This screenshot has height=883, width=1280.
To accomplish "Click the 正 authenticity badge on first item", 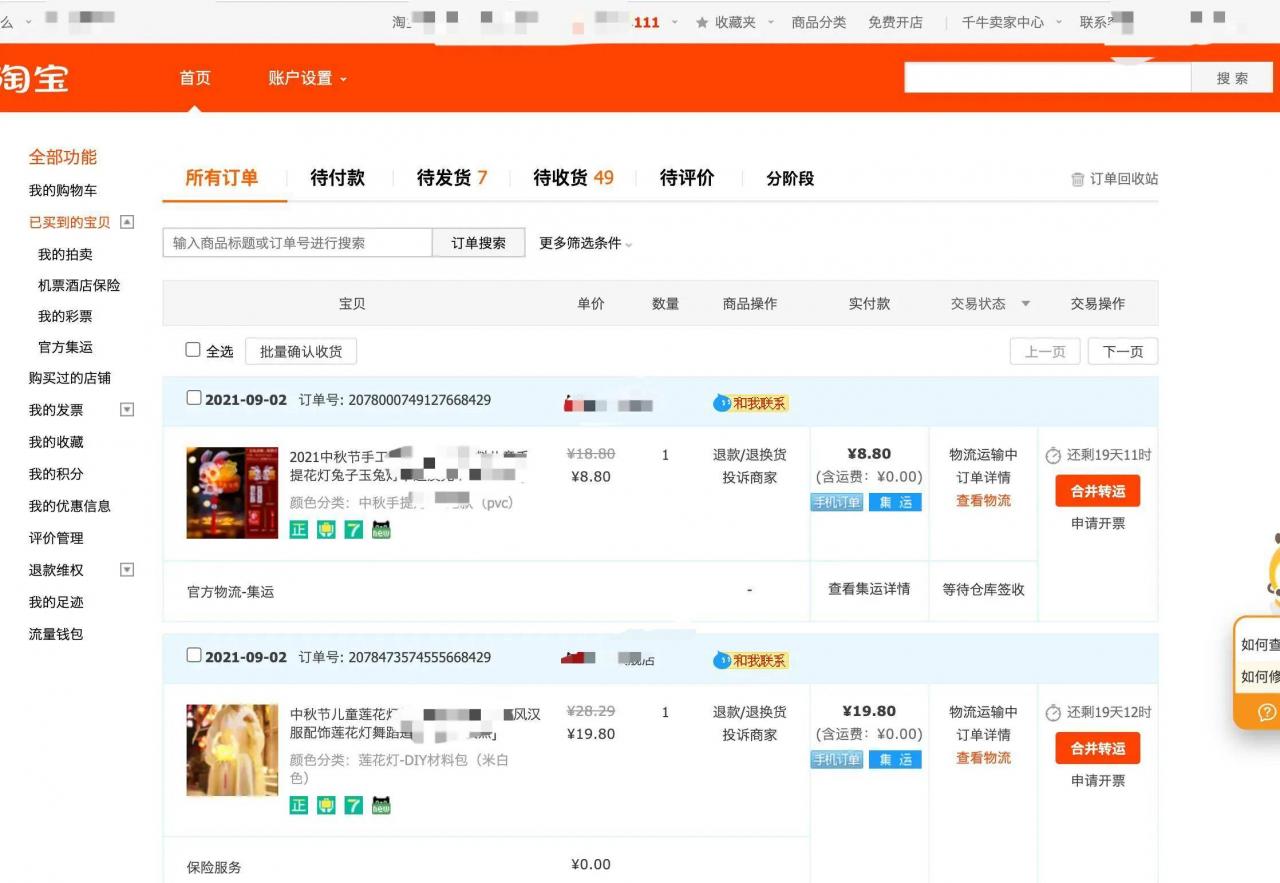I will coord(298,530).
